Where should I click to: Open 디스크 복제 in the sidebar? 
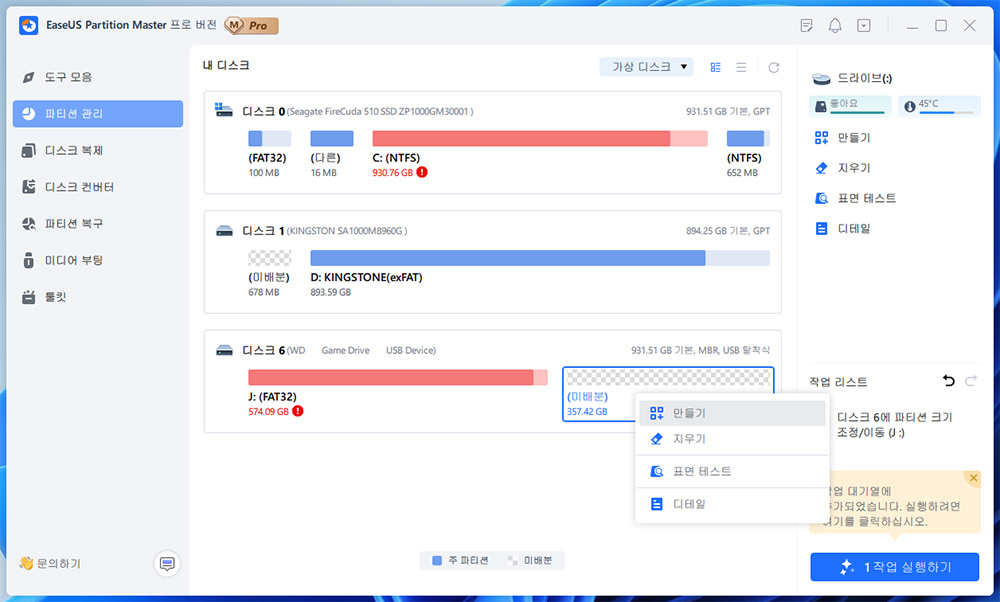click(x=97, y=150)
